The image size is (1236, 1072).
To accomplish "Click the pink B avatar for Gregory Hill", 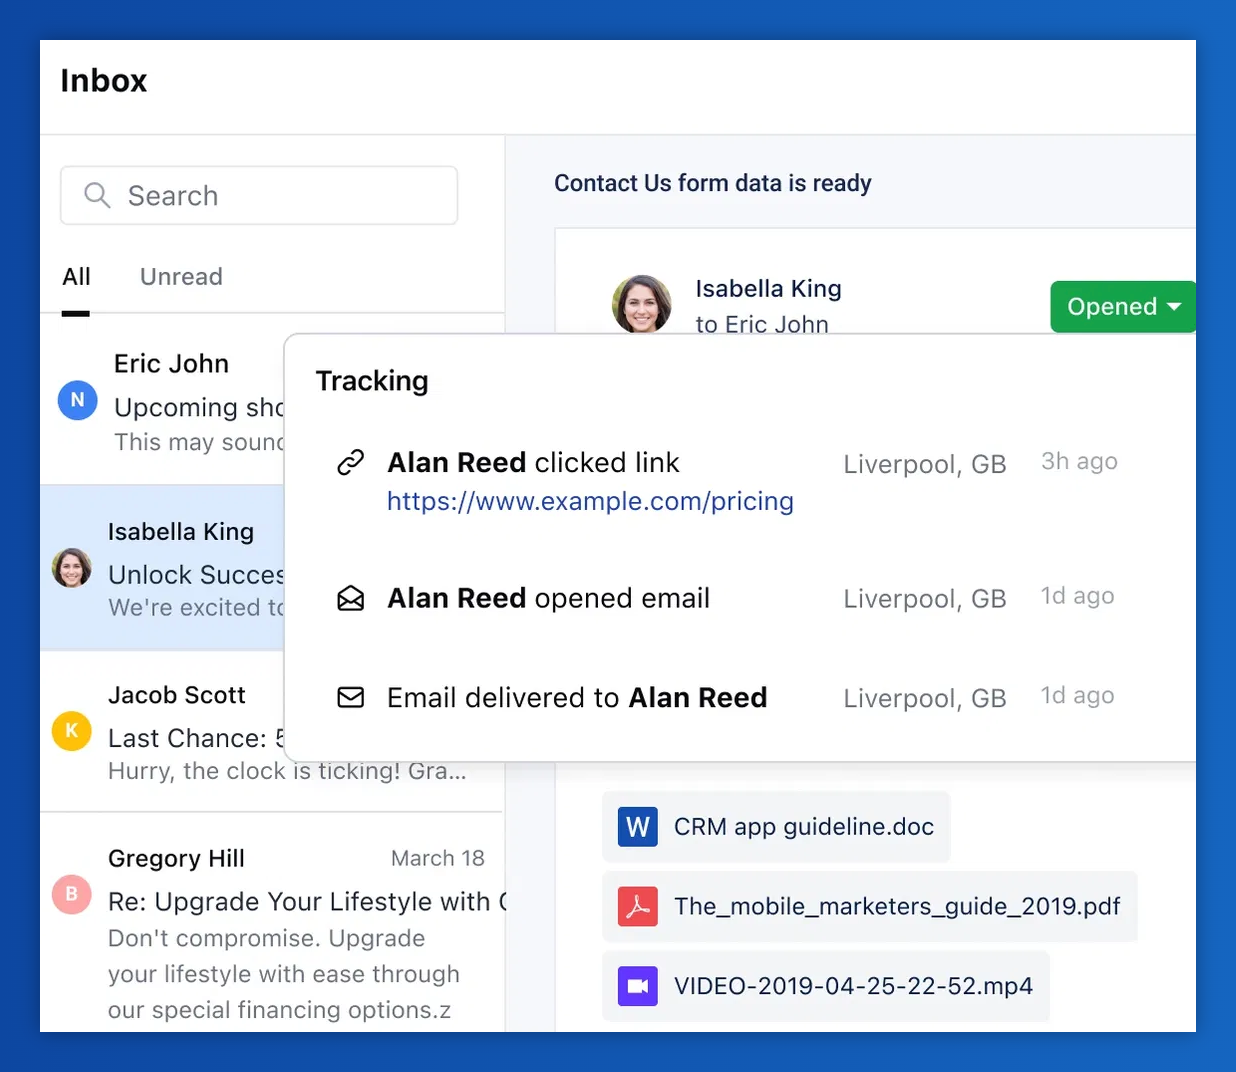I will click(71, 894).
